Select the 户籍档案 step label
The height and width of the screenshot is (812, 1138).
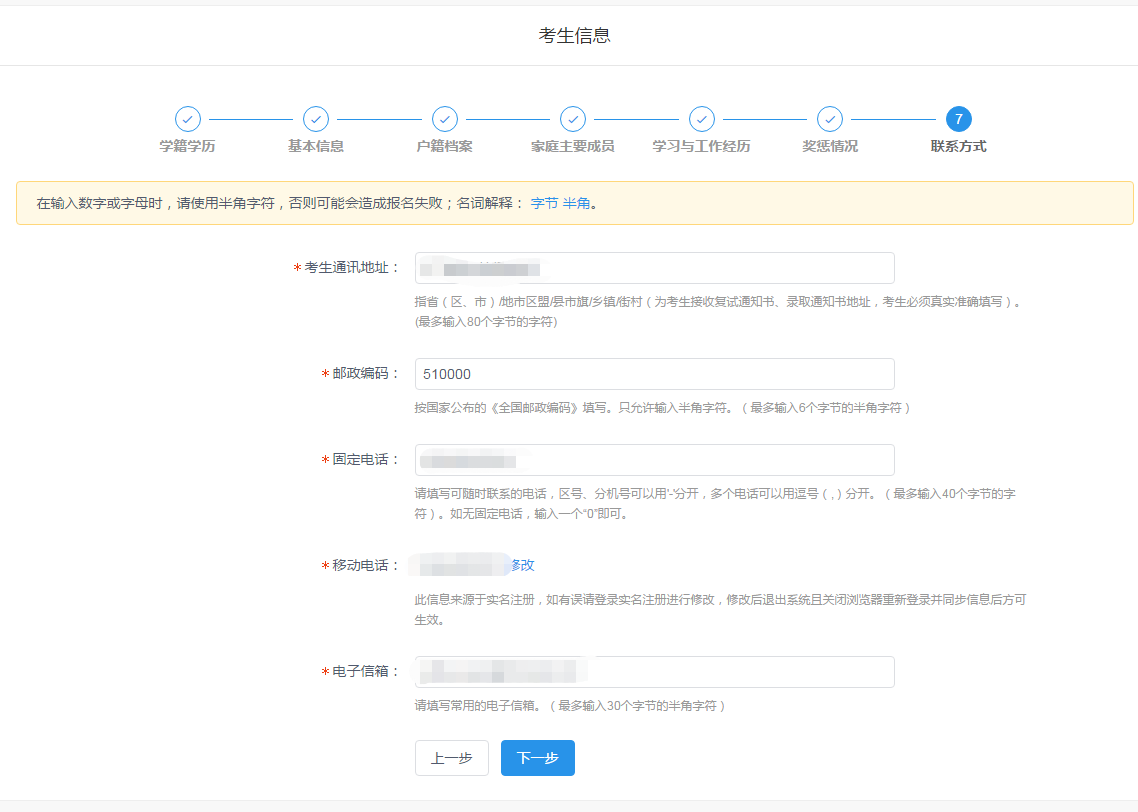445,146
